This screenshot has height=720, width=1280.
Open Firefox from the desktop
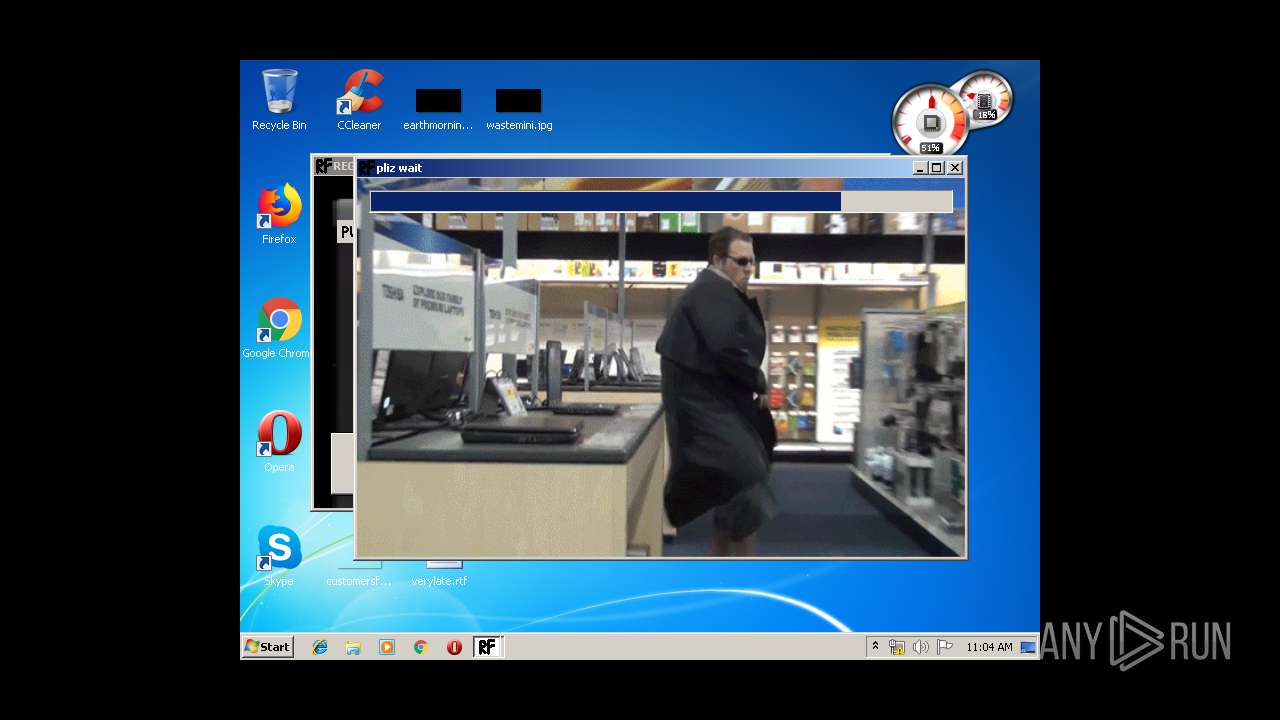[x=279, y=213]
